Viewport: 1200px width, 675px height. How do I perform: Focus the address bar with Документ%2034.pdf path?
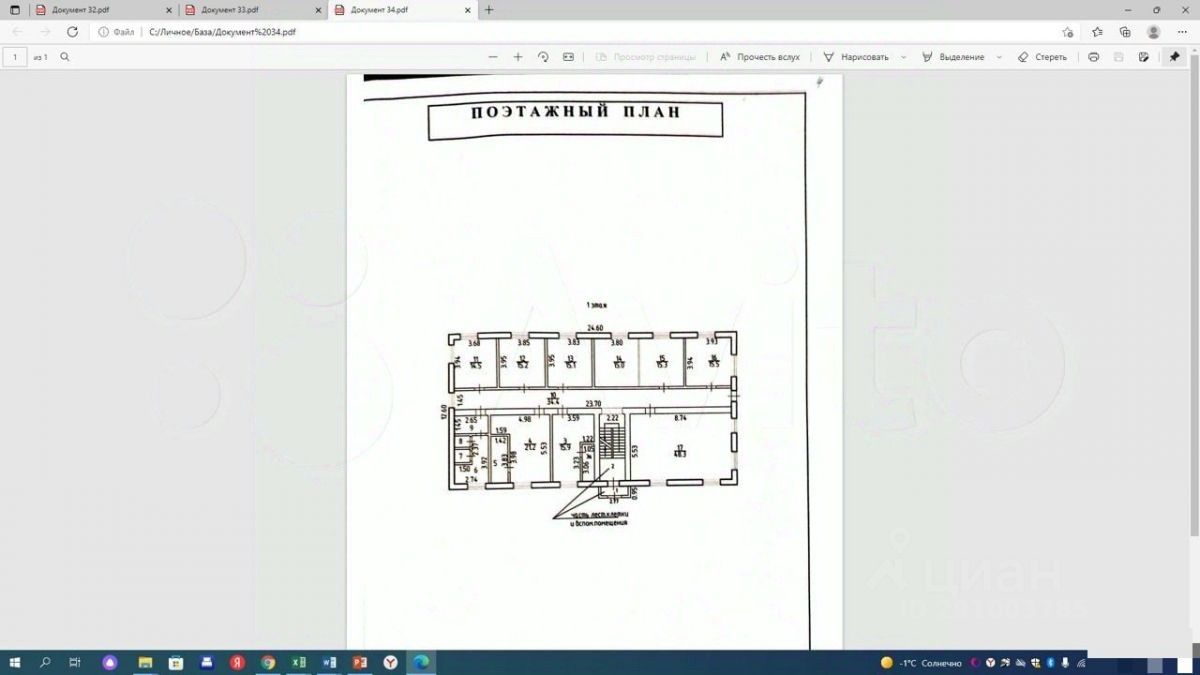(x=222, y=32)
